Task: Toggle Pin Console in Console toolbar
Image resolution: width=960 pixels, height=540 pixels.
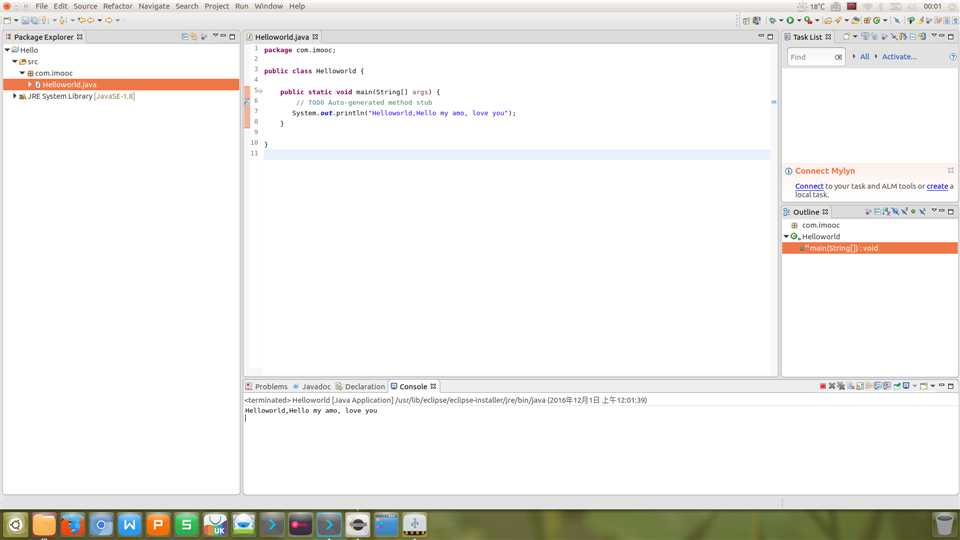Action: click(896, 386)
